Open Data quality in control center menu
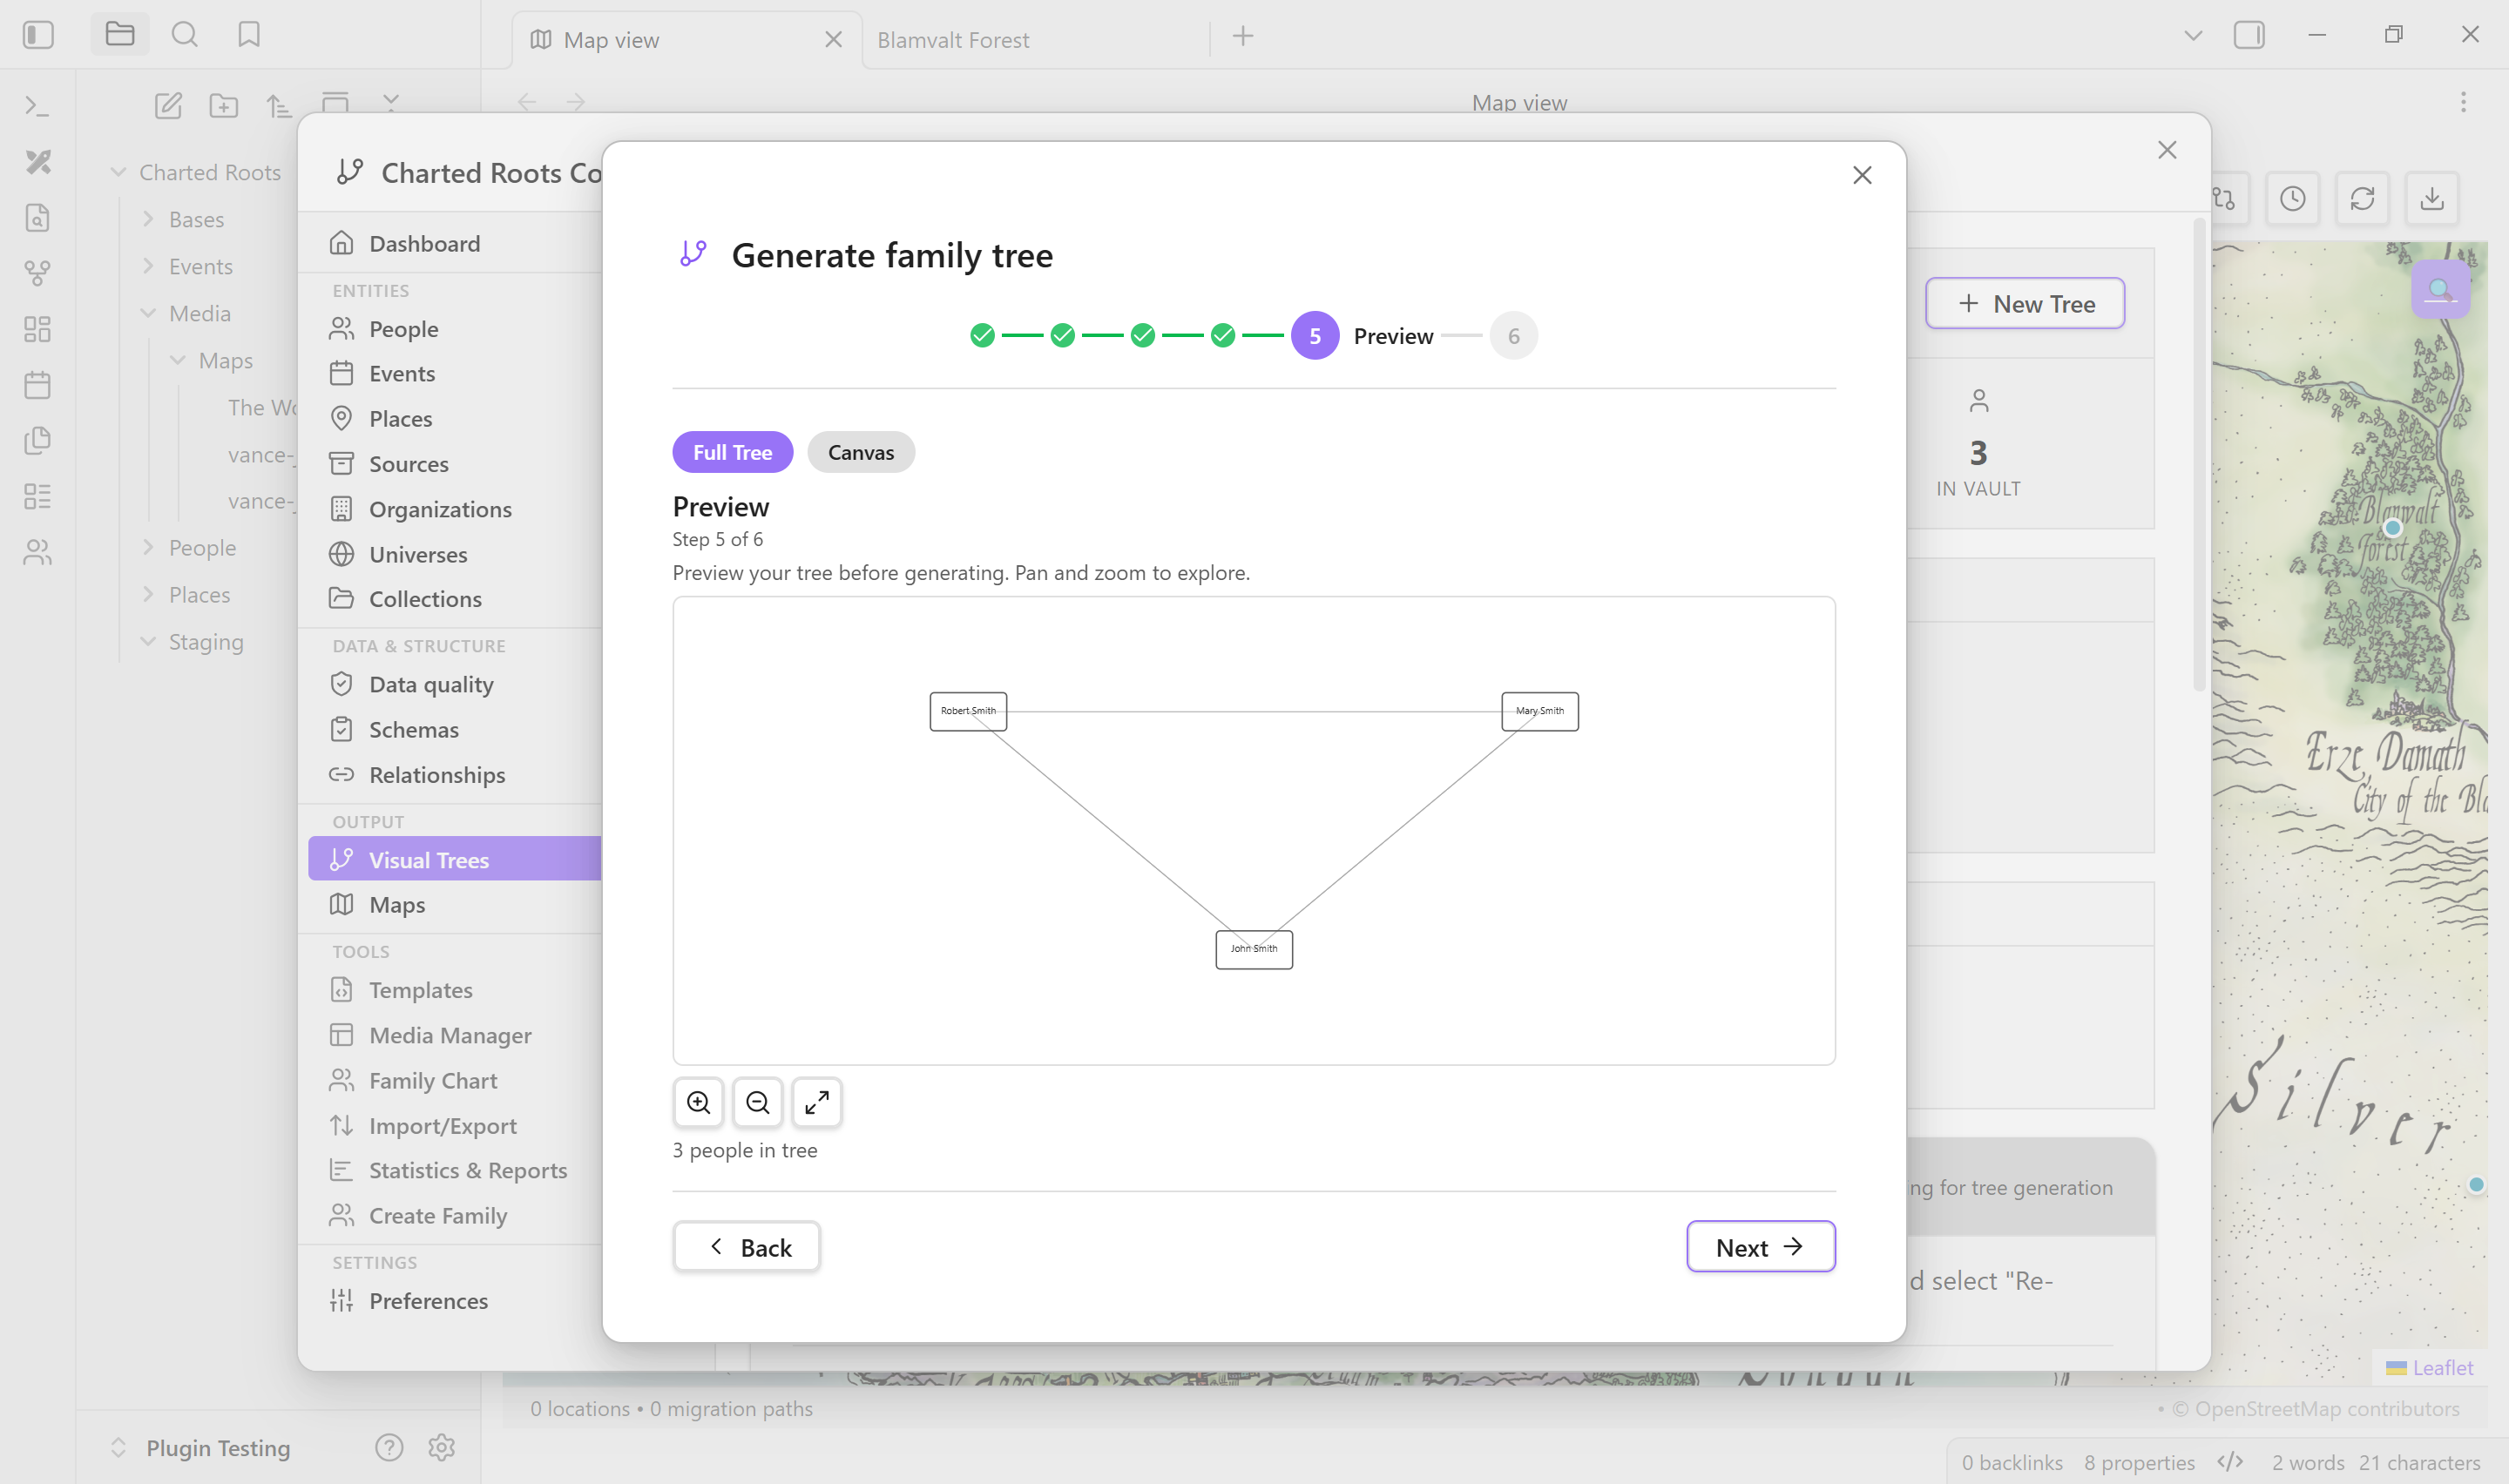Image resolution: width=2509 pixels, height=1484 pixels. pos(431,684)
